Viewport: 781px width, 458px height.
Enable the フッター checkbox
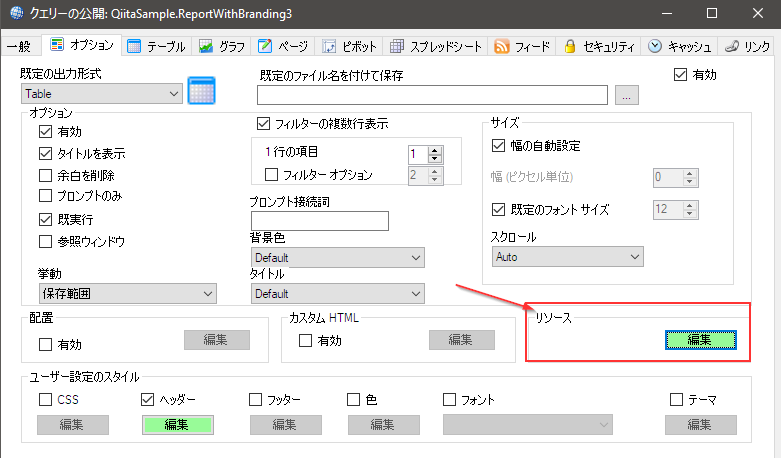[x=255, y=399]
